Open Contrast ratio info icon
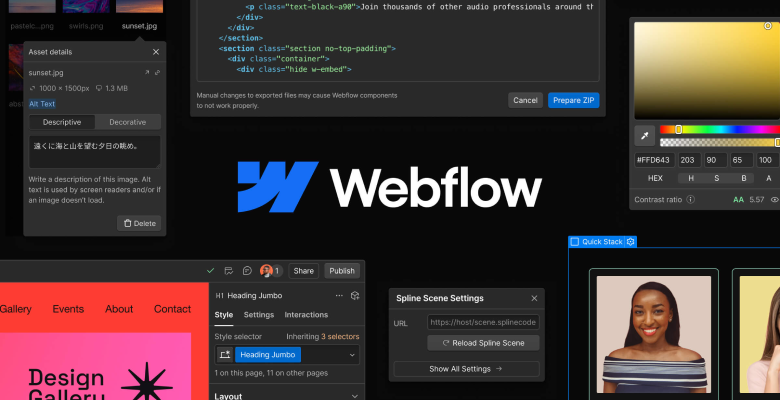The height and width of the screenshot is (400, 780). 690,200
